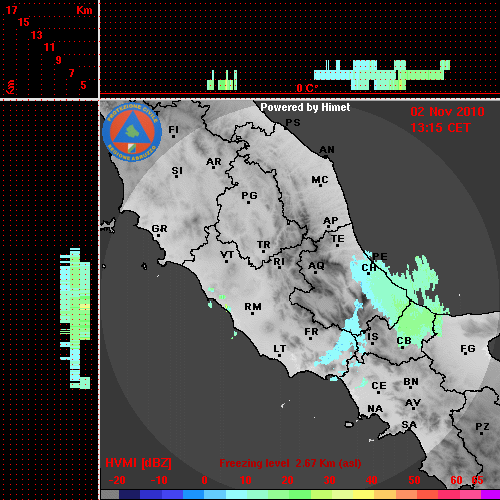
Task: Click the HVMI [dBZ] legend title
Action: [x=138, y=463]
